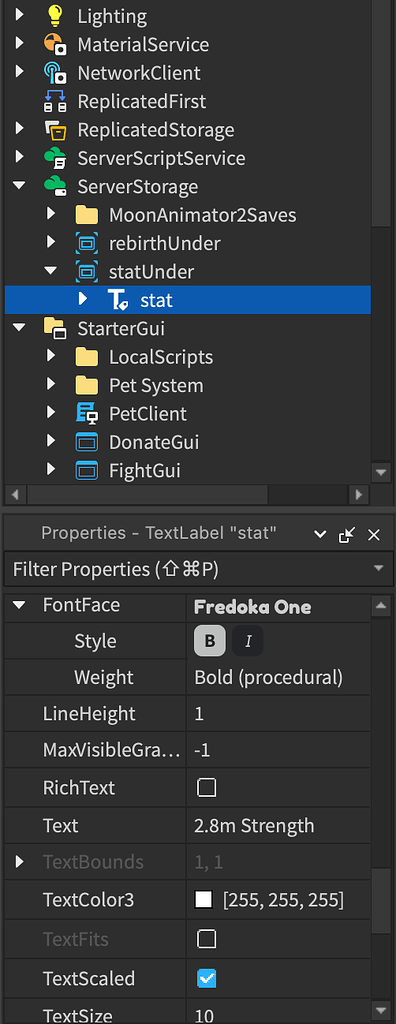
Task: Select the LocalScripts folder item
Action: click(161, 357)
